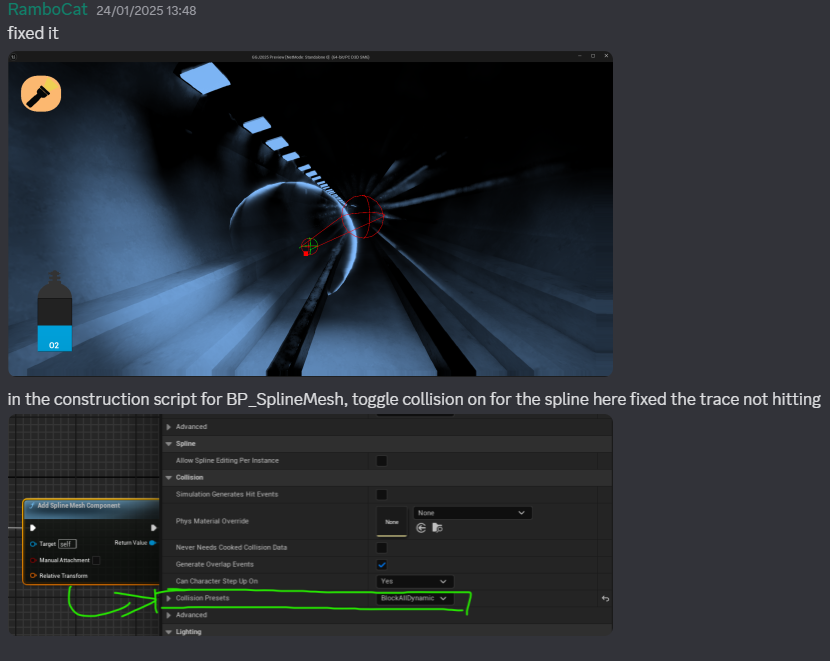
Task: Open the Can Character Step Up On dropdown
Action: click(x=414, y=581)
